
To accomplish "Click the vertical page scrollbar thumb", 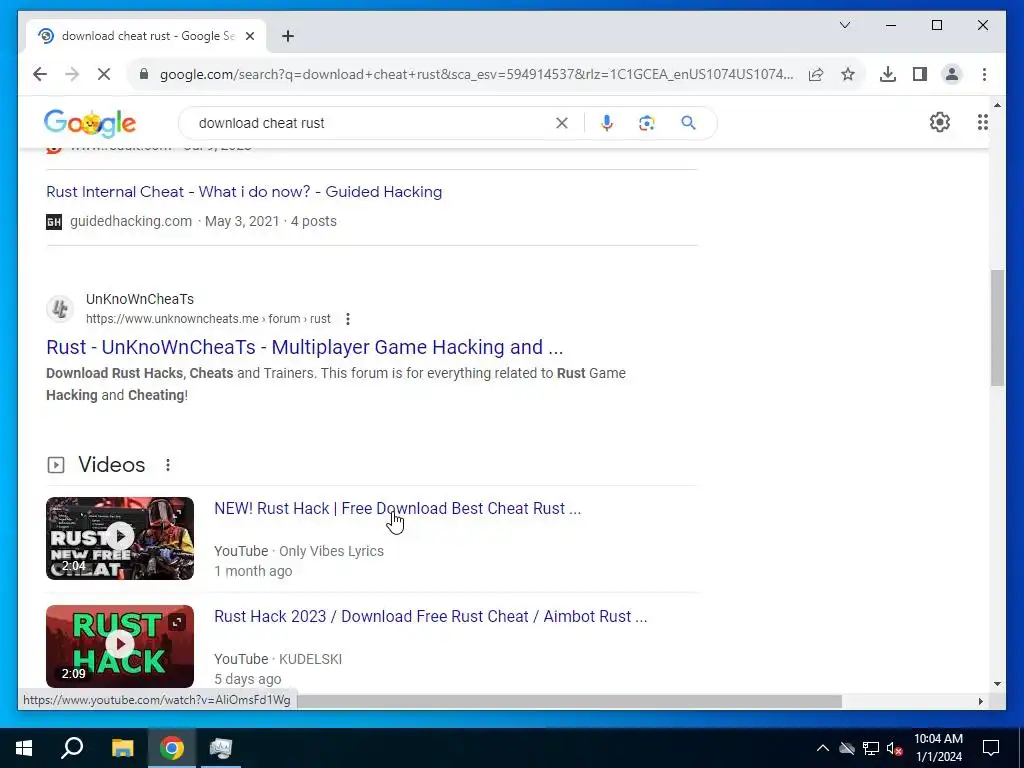I will tap(997, 328).
